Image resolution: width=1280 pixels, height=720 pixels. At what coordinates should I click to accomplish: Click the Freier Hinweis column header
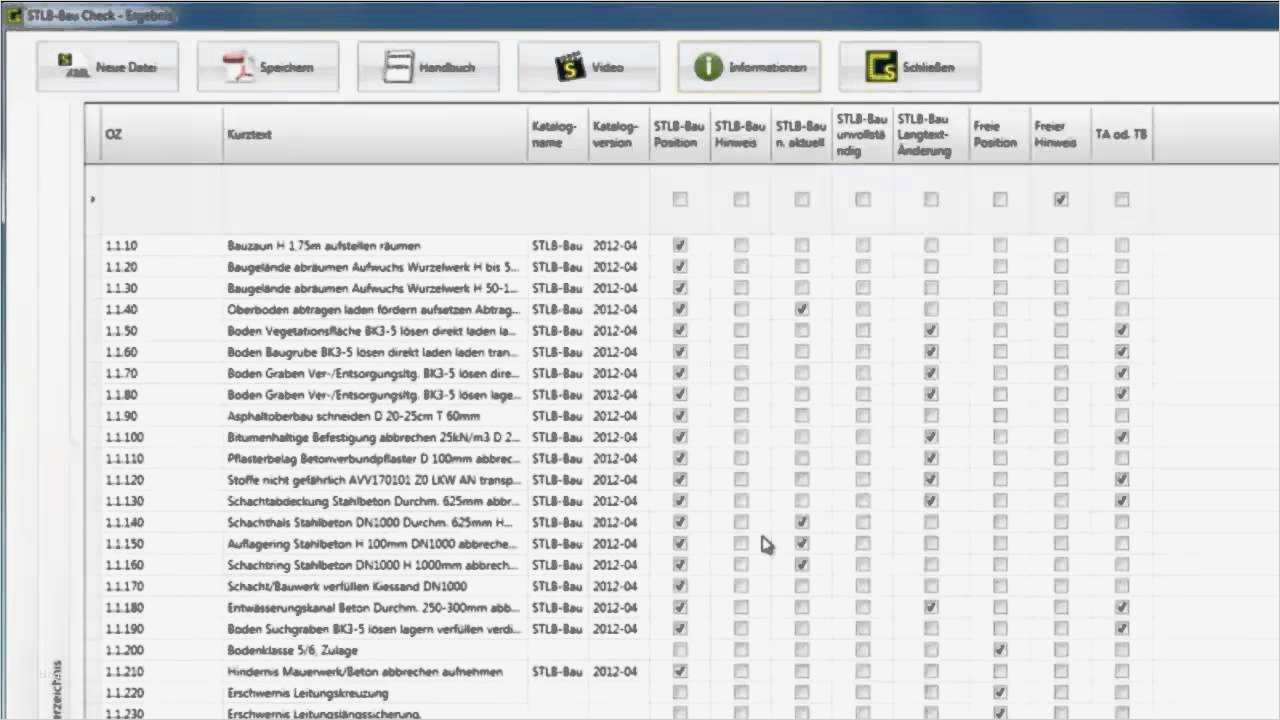1061,134
